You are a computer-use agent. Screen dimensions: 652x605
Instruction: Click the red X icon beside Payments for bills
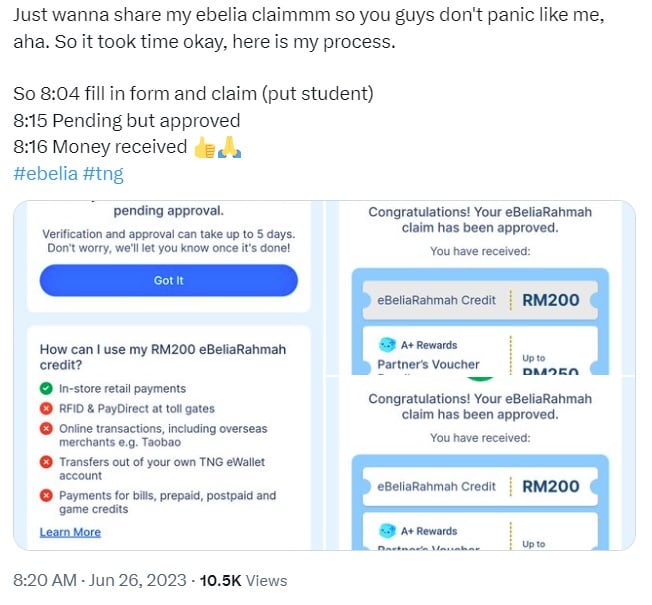click(46, 496)
